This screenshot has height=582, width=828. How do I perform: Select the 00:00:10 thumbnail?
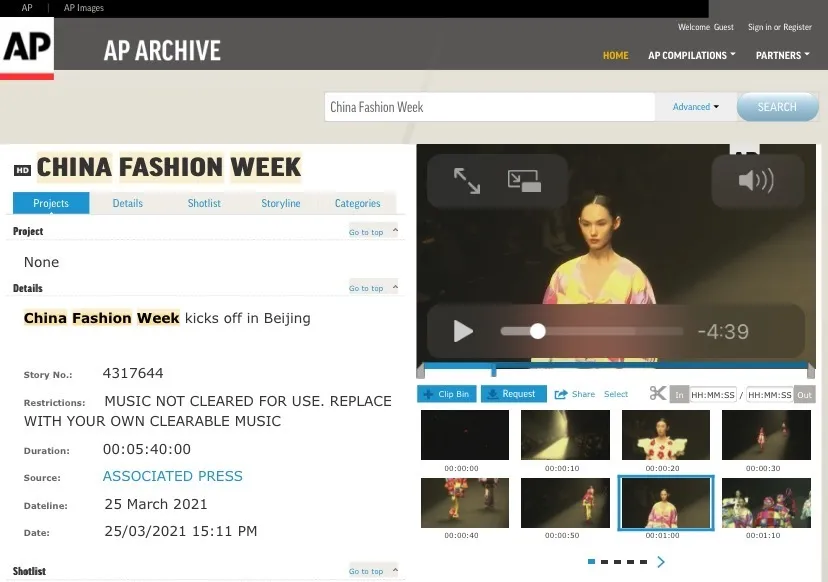tap(565, 435)
